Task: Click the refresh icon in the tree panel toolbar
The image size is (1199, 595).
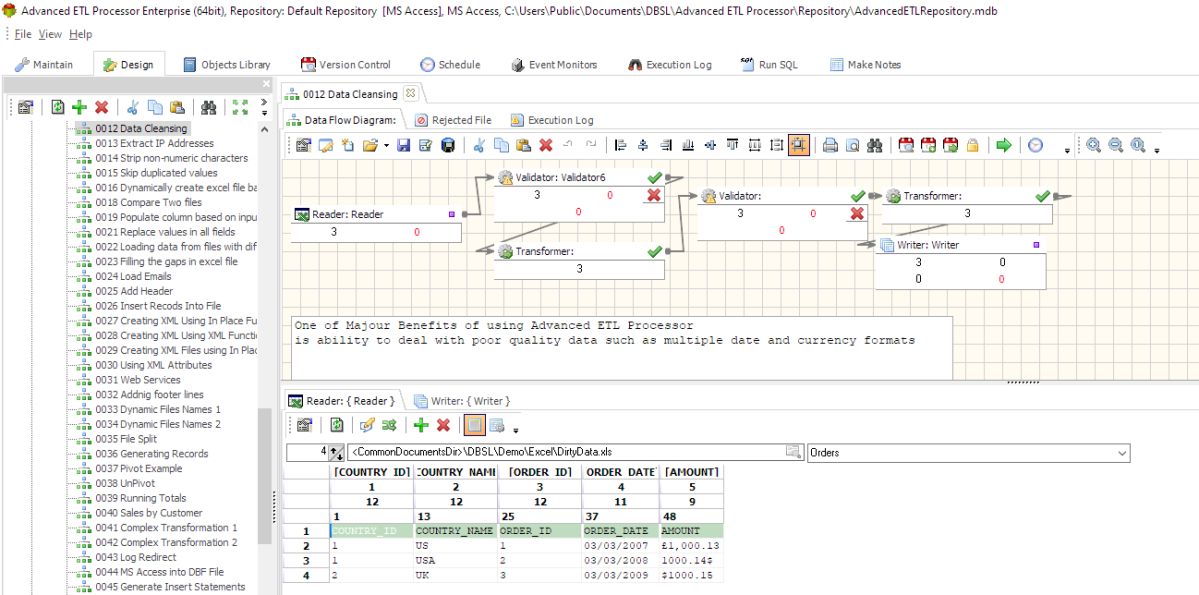Action: (57, 107)
